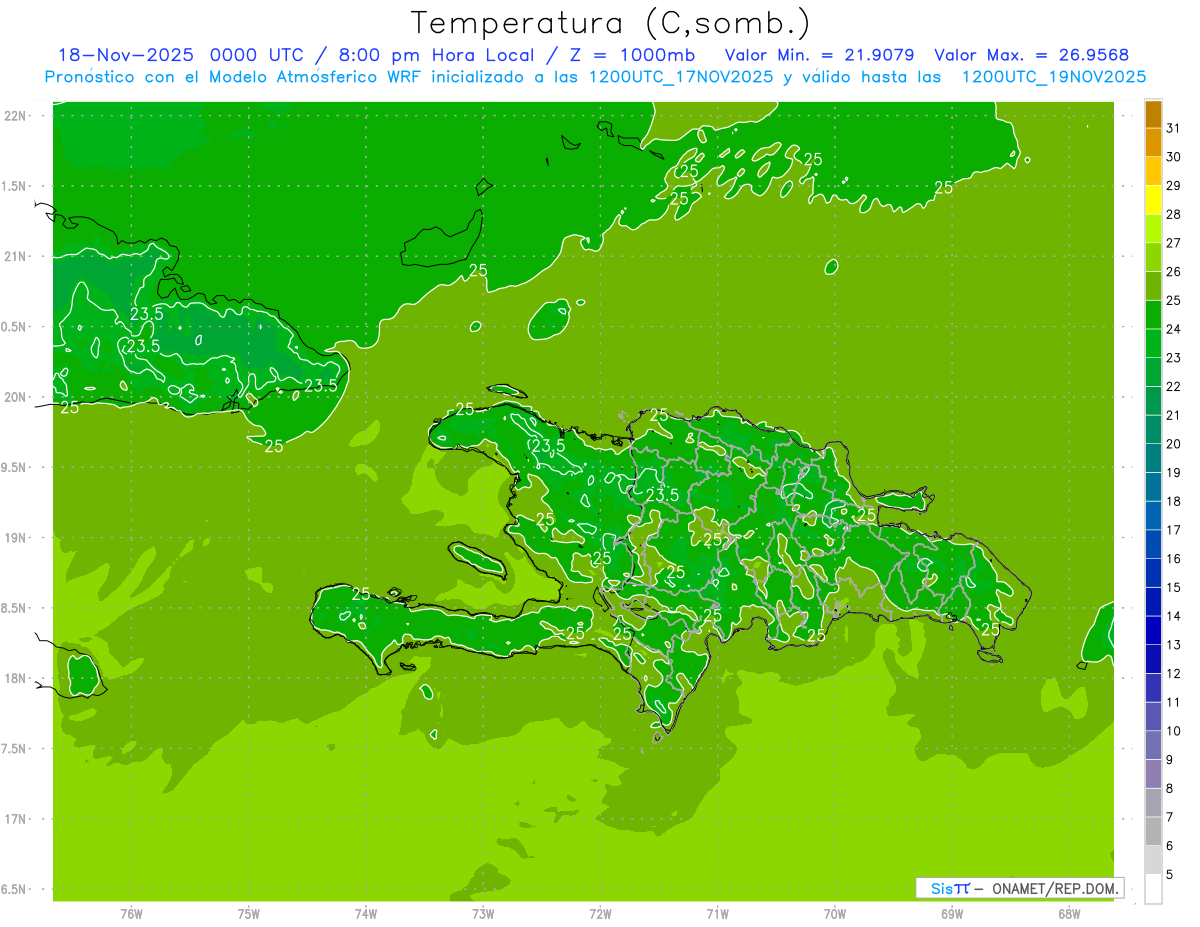Click the legend value '27'

pos(1174,243)
